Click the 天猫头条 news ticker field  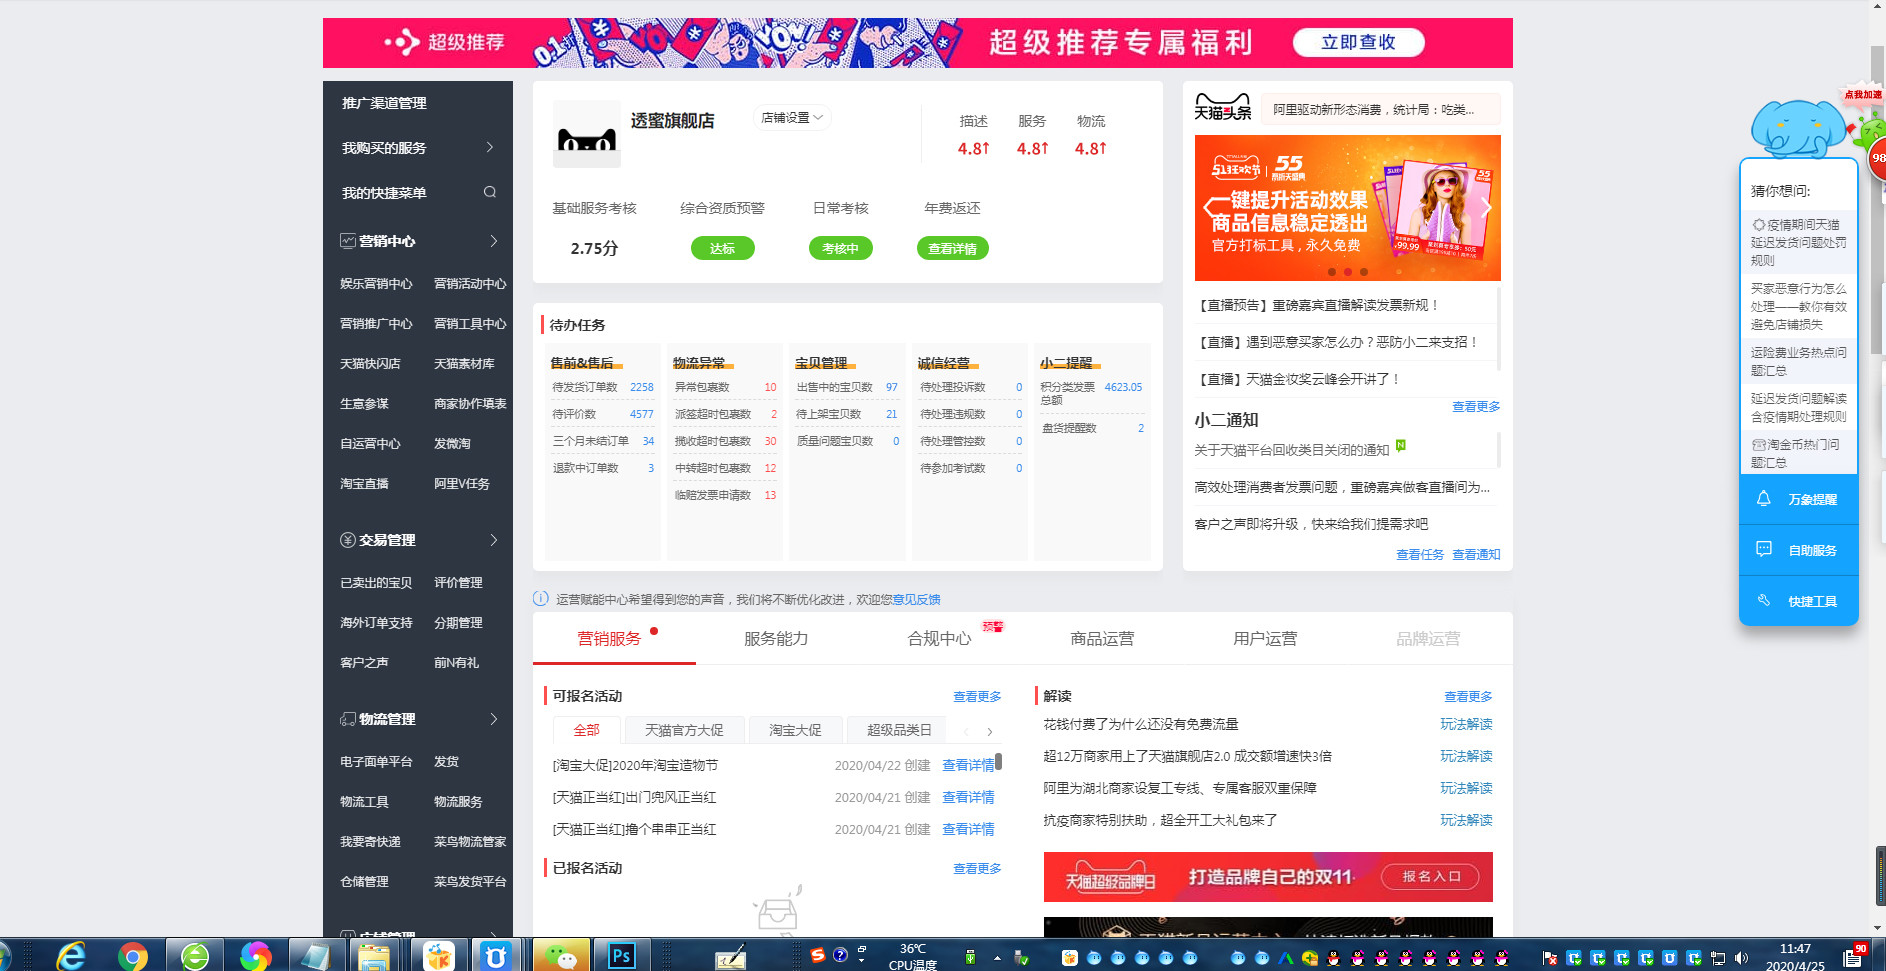(1381, 109)
